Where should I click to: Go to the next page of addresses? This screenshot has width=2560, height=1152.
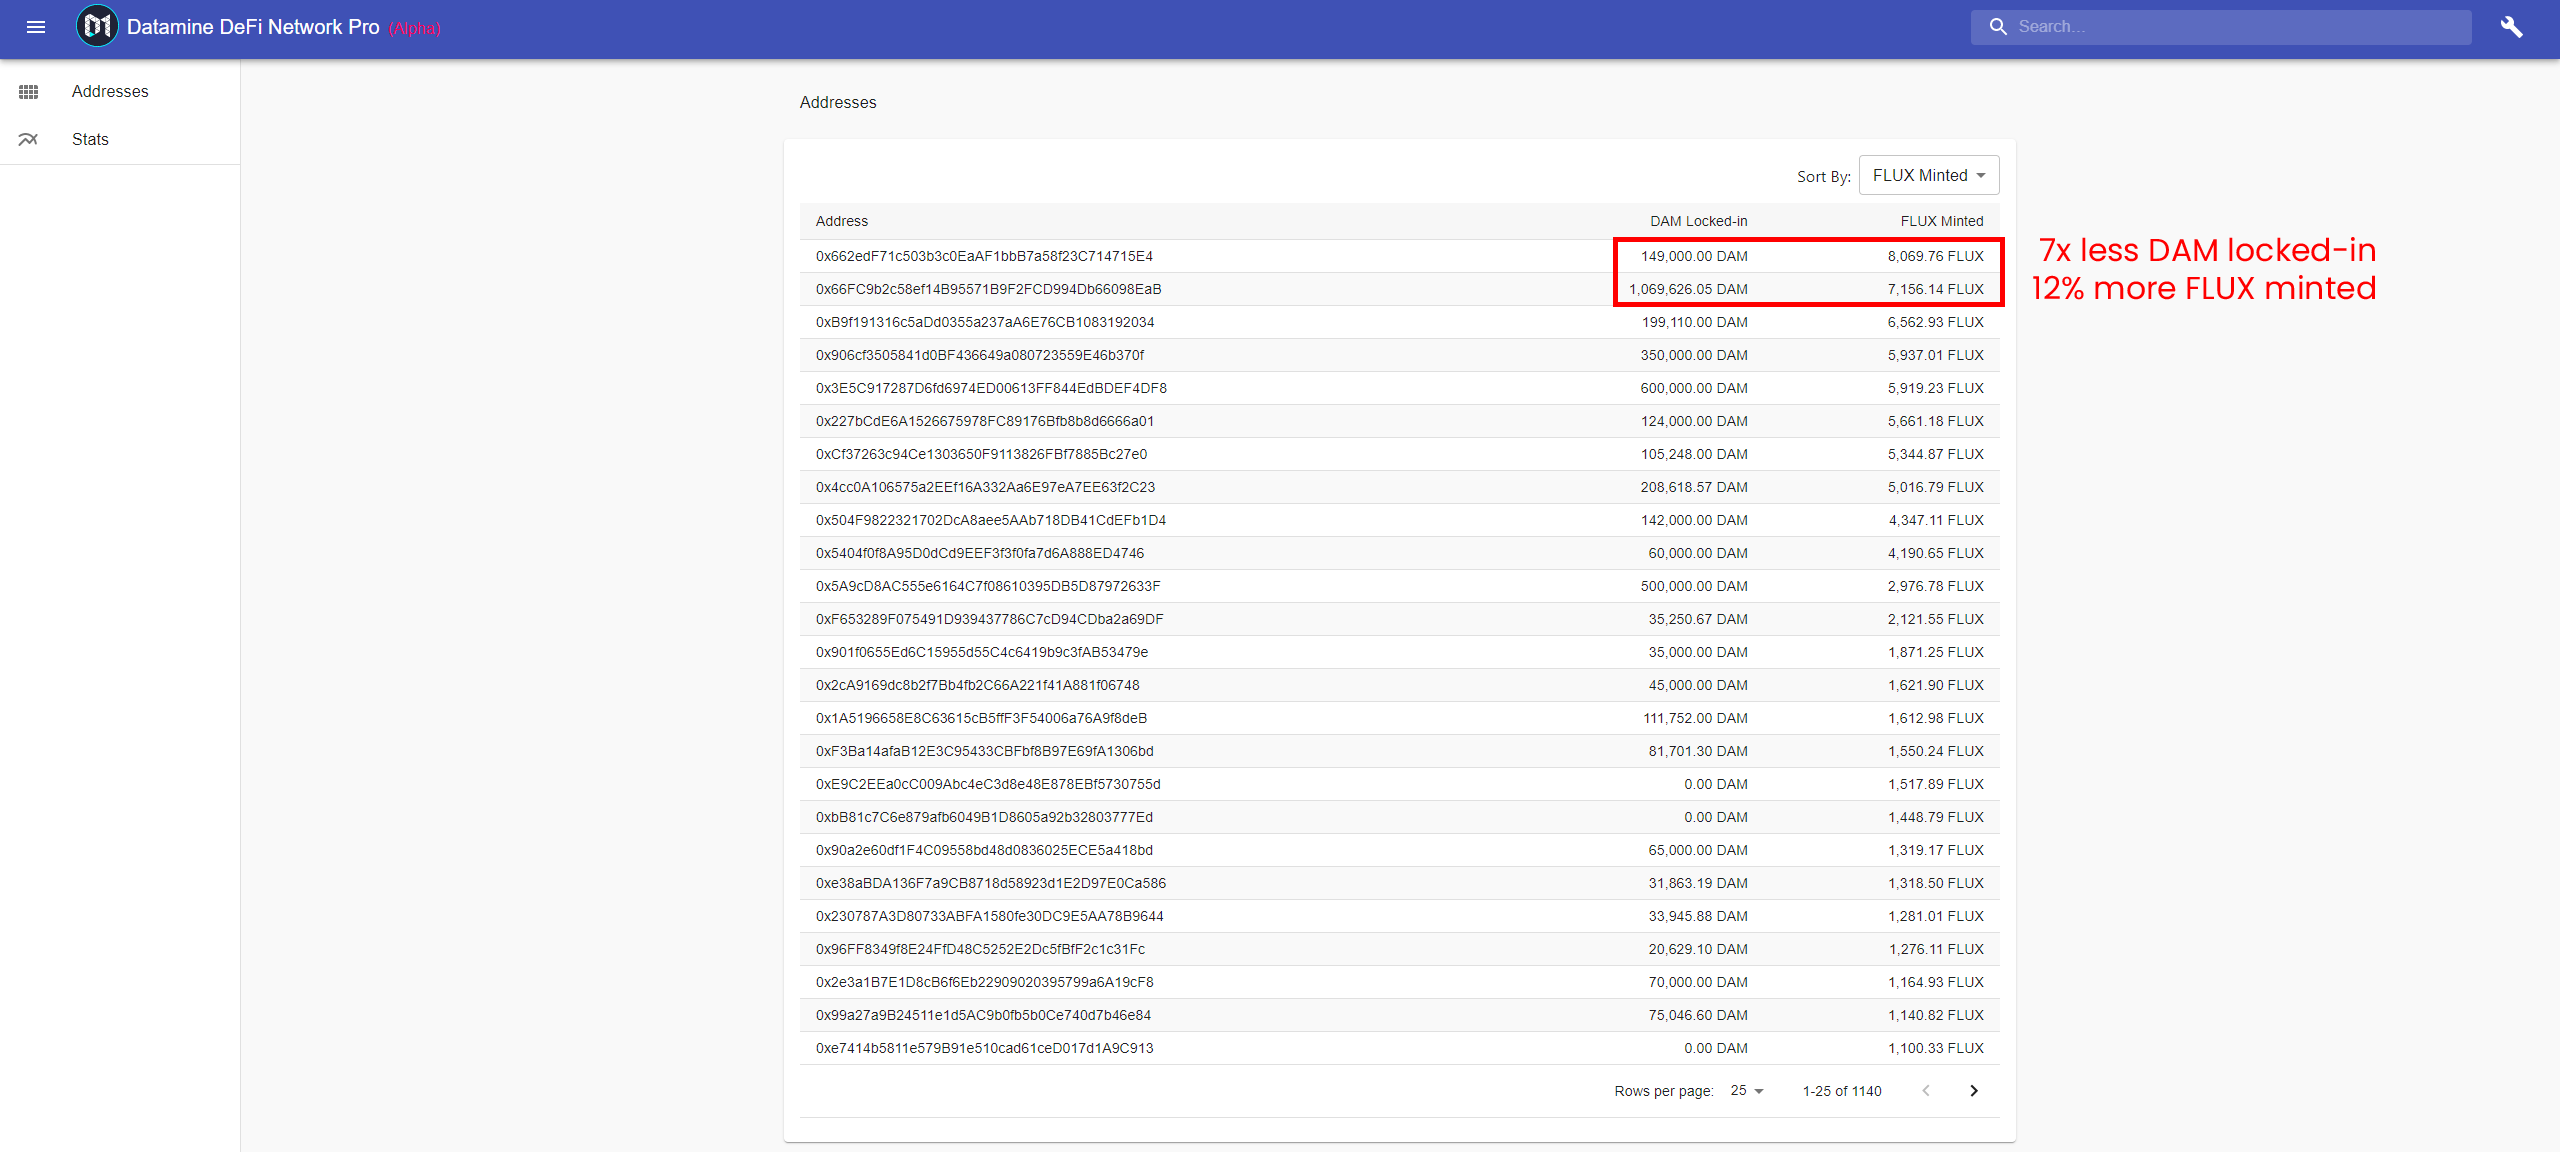1974,1091
